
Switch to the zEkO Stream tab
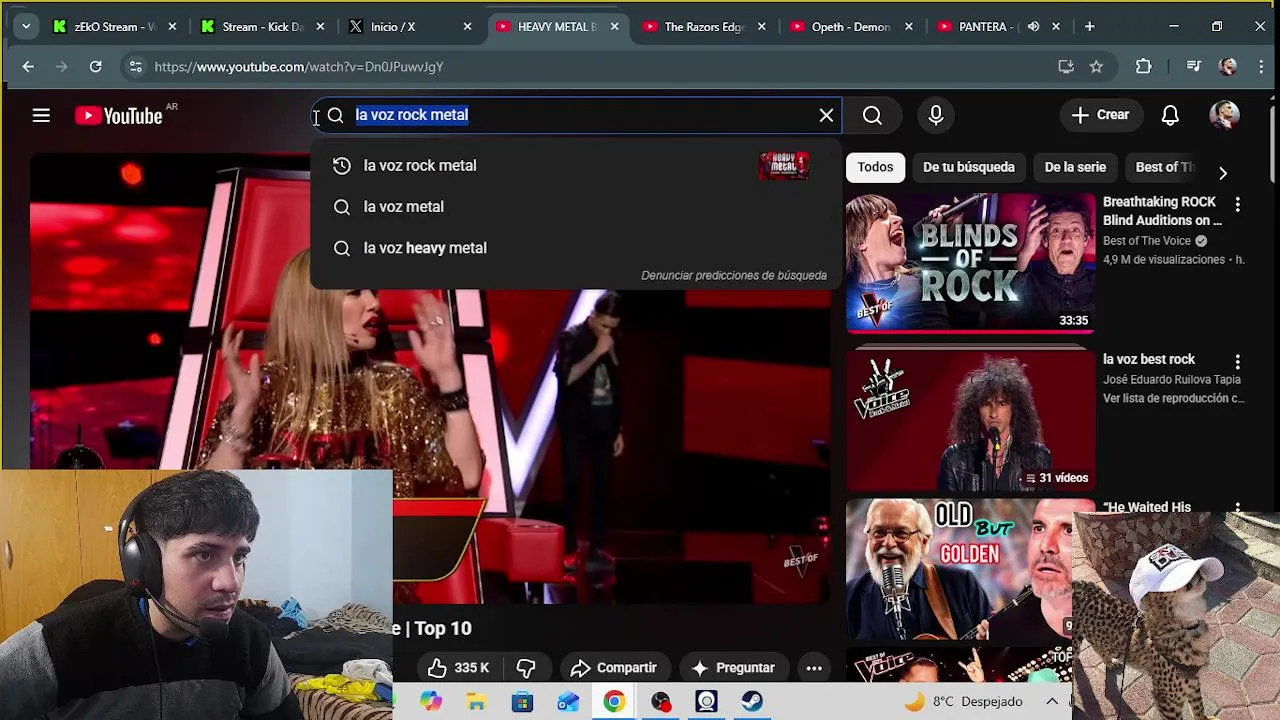[x=113, y=27]
